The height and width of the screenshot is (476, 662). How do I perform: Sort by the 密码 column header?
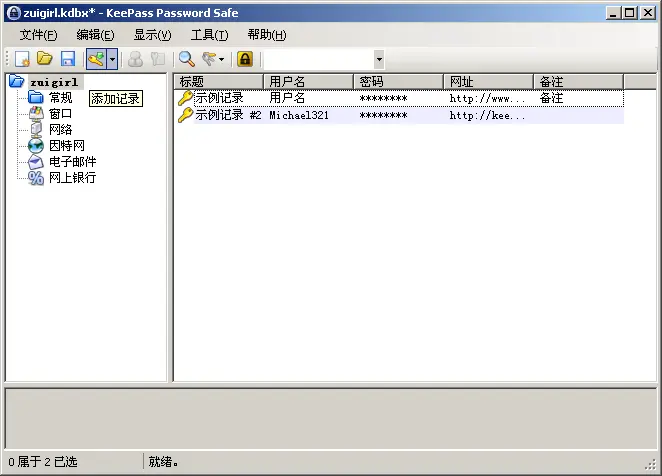pyautogui.click(x=399, y=82)
